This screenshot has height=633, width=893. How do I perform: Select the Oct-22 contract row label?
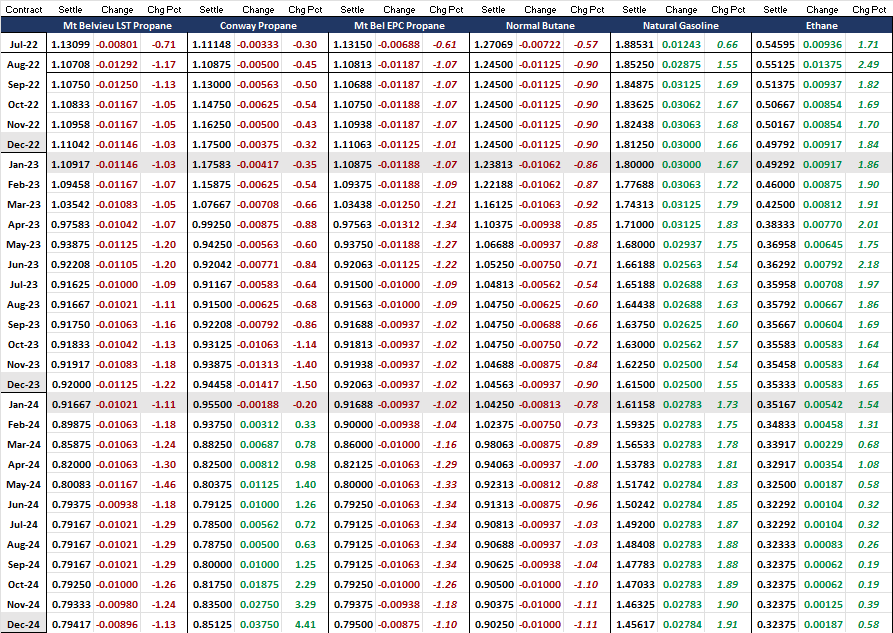(23, 105)
